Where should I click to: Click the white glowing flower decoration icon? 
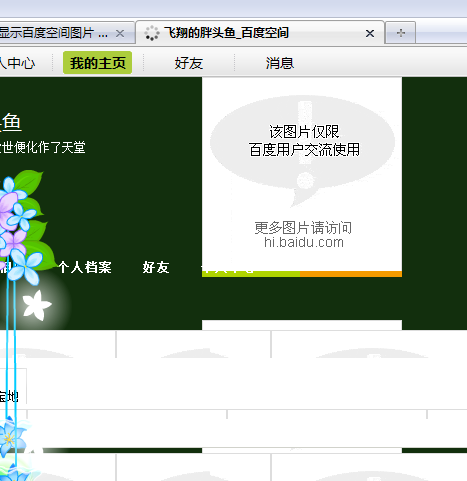tap(37, 305)
